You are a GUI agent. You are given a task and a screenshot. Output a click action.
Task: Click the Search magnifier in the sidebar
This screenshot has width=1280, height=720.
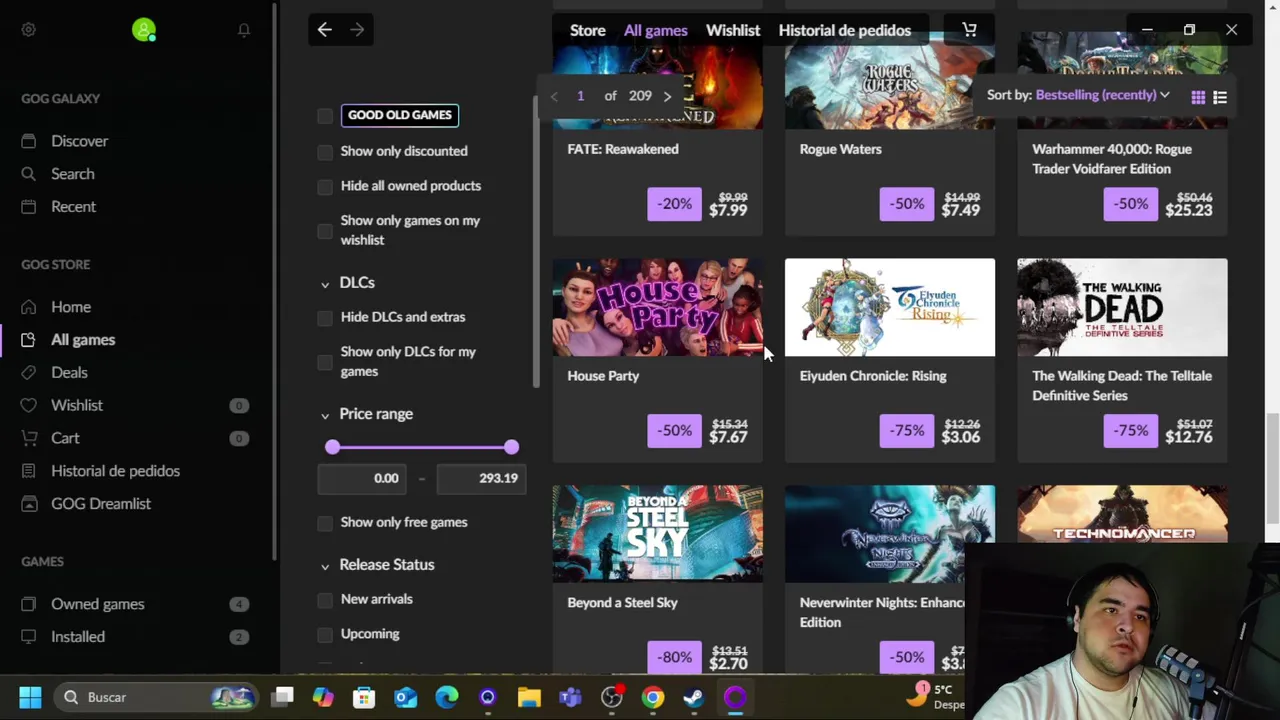29,174
